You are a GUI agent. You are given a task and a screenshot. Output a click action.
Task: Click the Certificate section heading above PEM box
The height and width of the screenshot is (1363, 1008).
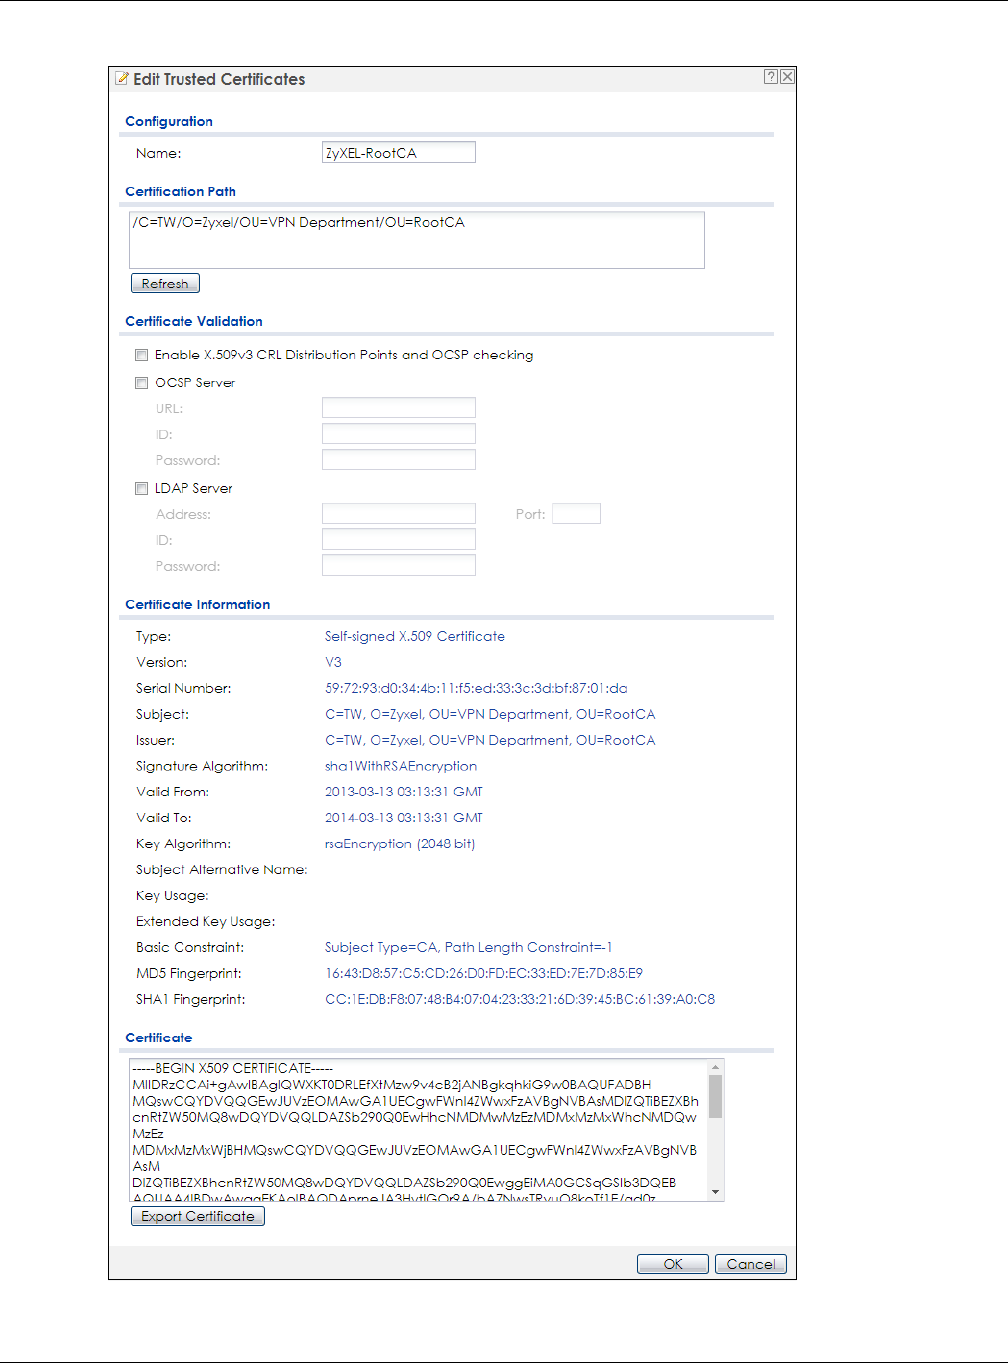pyautogui.click(x=159, y=1037)
